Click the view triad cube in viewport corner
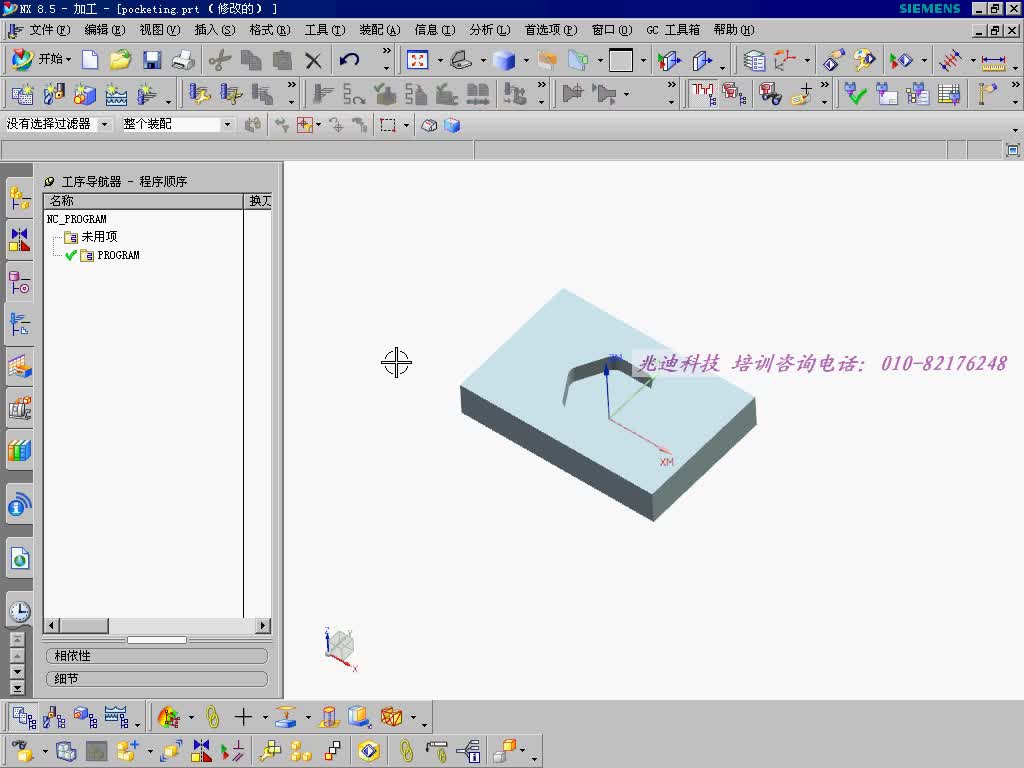This screenshot has height=768, width=1024. tap(340, 647)
